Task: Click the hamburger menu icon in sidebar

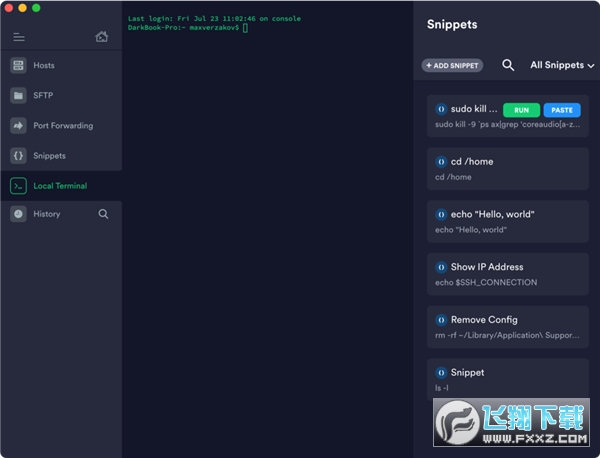Action: pos(18,37)
